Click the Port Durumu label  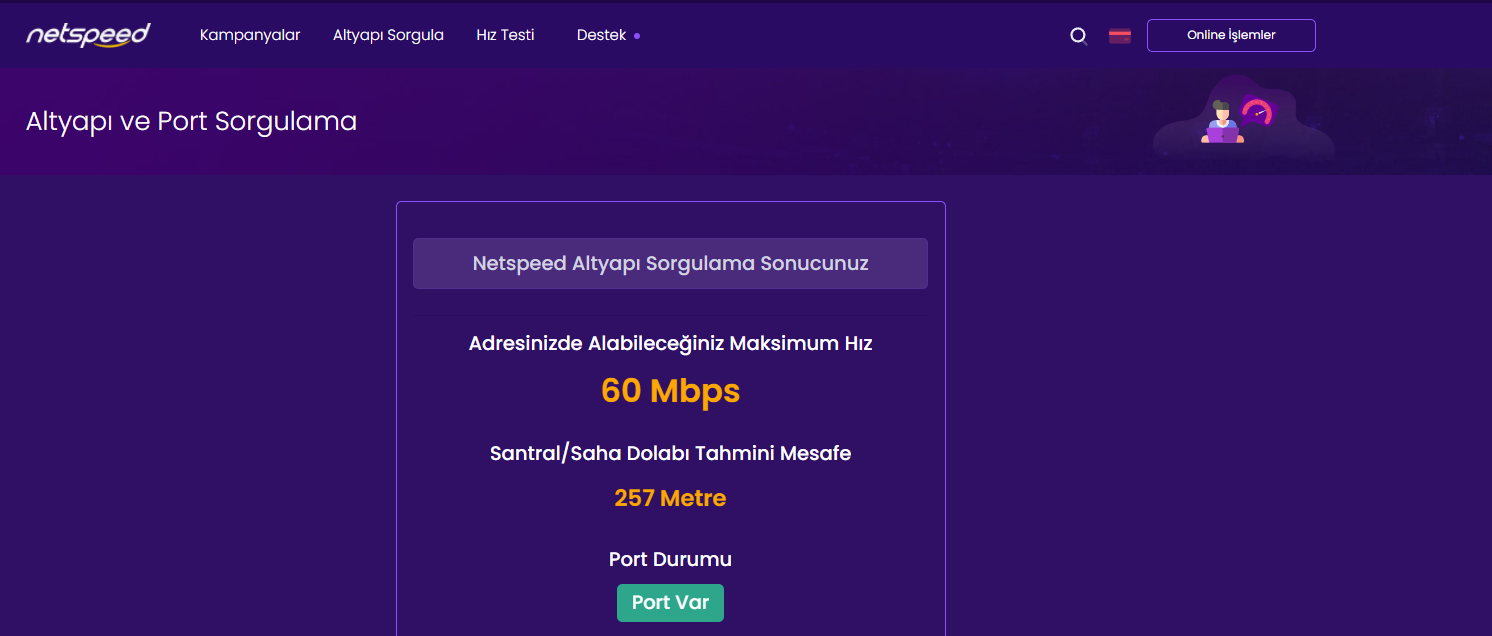[670, 559]
